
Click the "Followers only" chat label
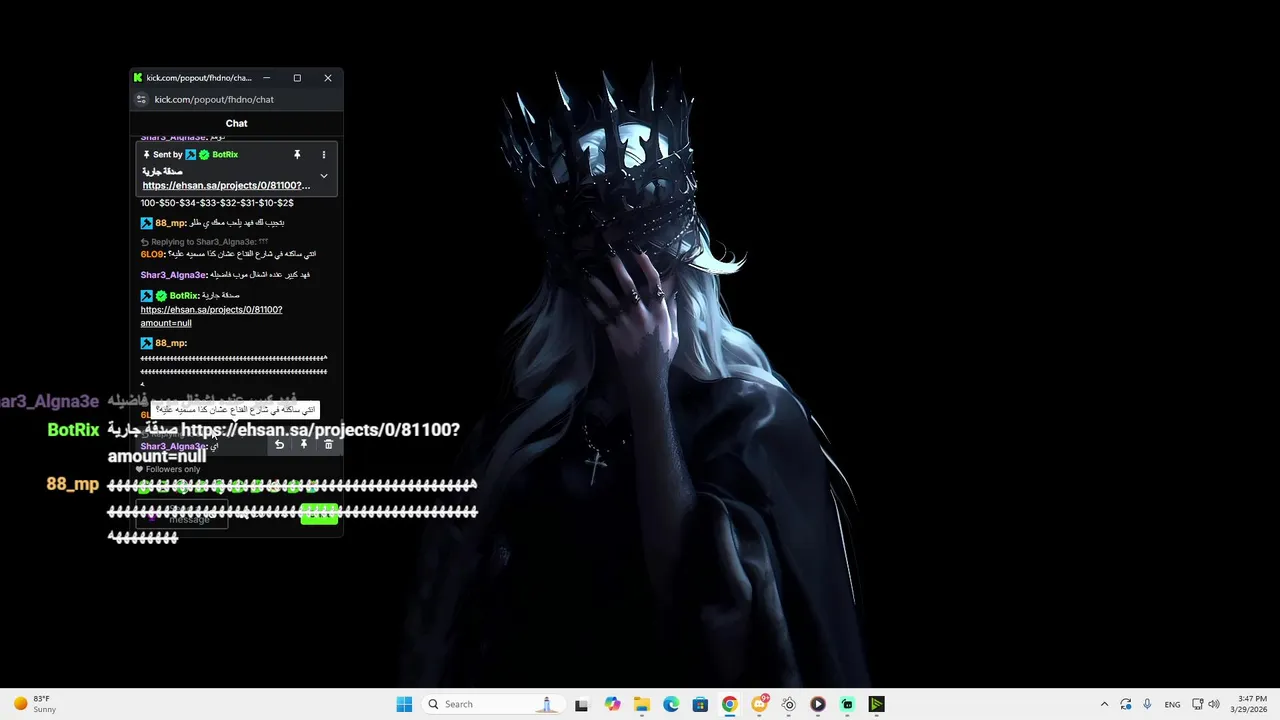coord(173,469)
